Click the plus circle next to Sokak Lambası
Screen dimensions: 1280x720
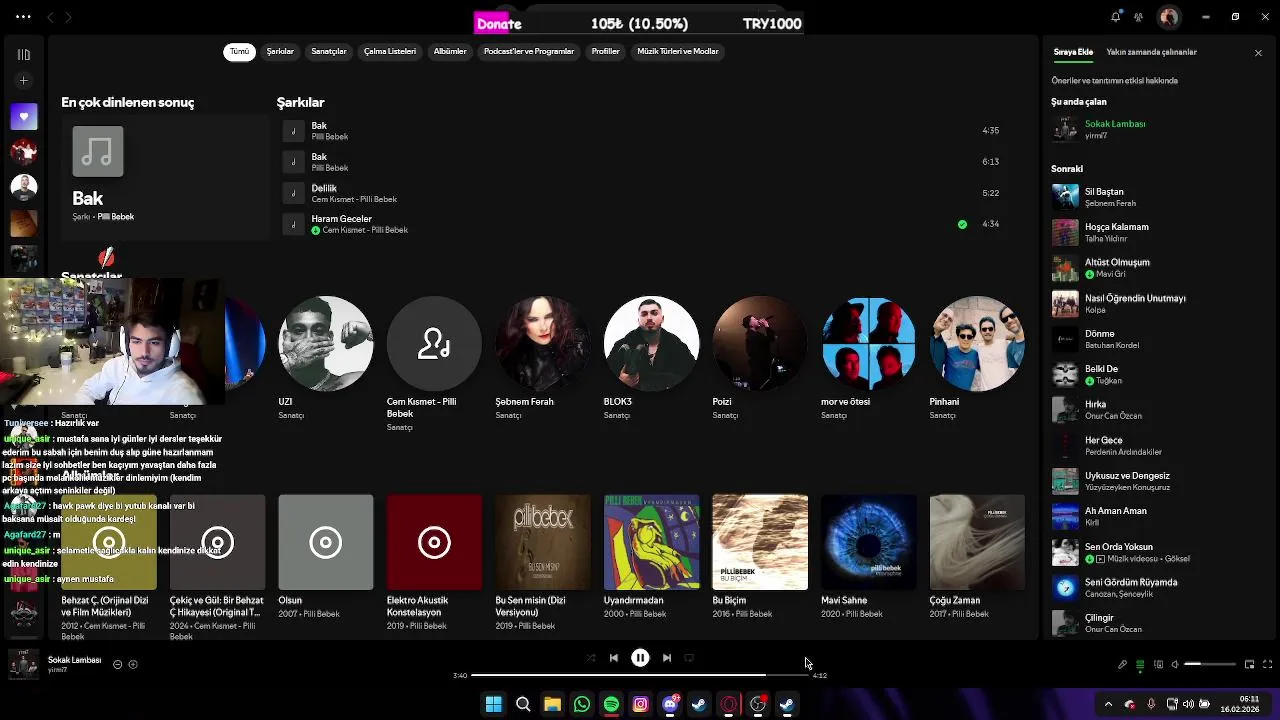[x=133, y=664]
